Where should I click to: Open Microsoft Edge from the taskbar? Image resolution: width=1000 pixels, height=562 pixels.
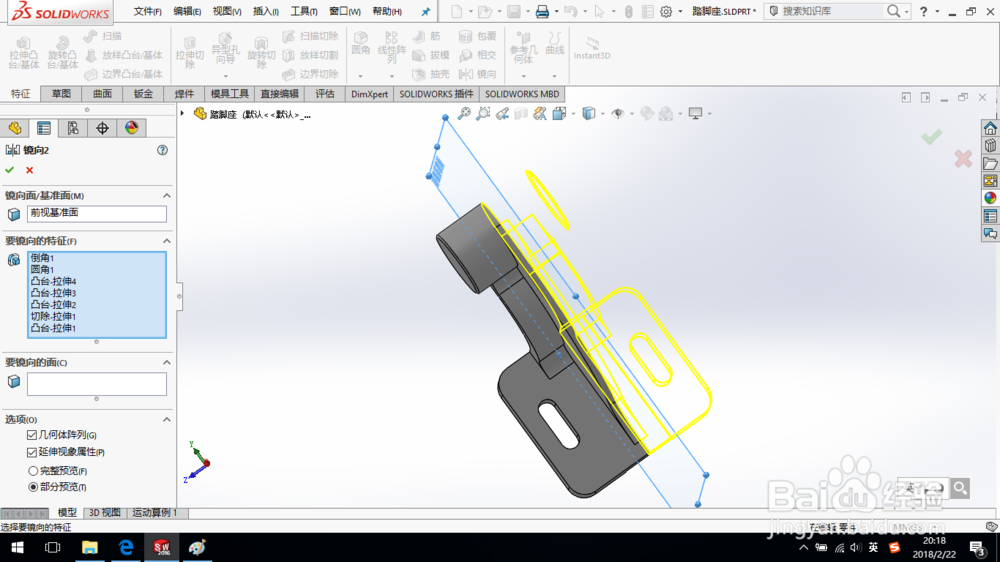pos(126,547)
